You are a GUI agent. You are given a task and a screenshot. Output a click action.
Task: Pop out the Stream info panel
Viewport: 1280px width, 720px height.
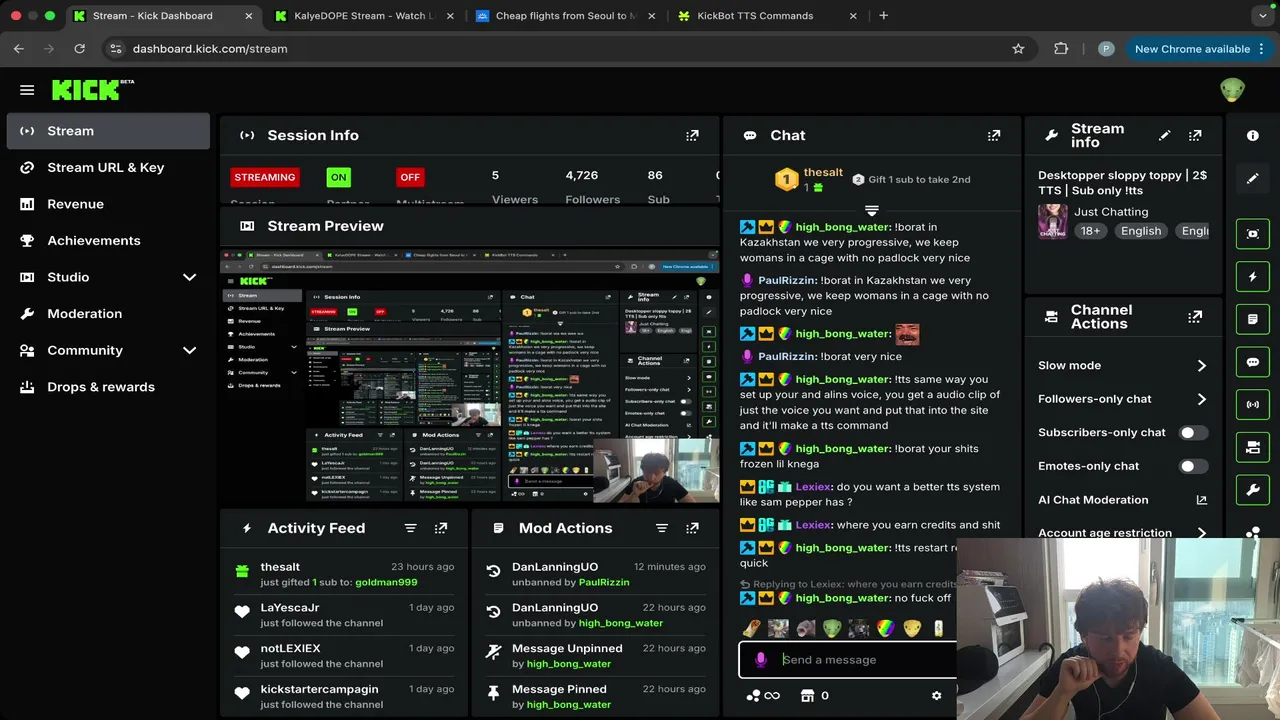pyautogui.click(x=1195, y=135)
